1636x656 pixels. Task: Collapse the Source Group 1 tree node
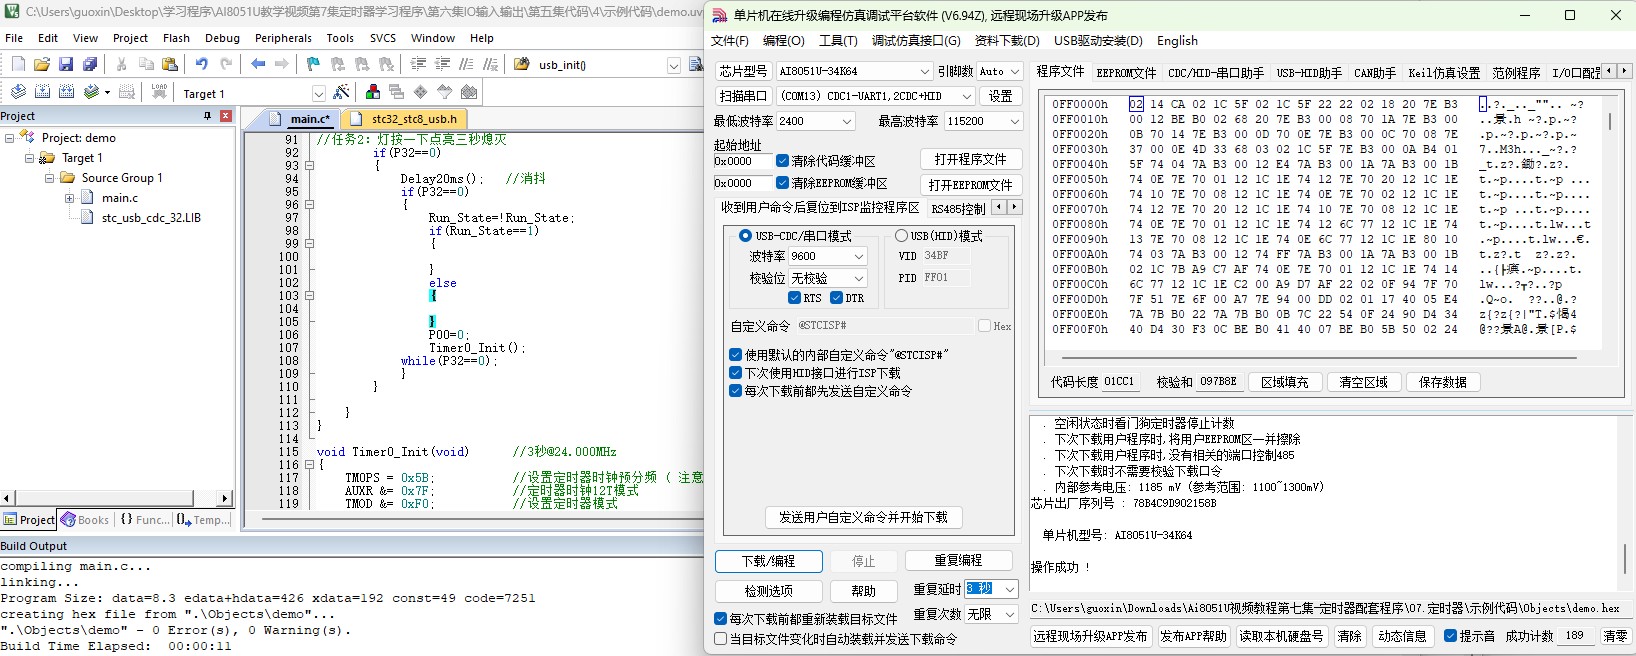(50, 178)
